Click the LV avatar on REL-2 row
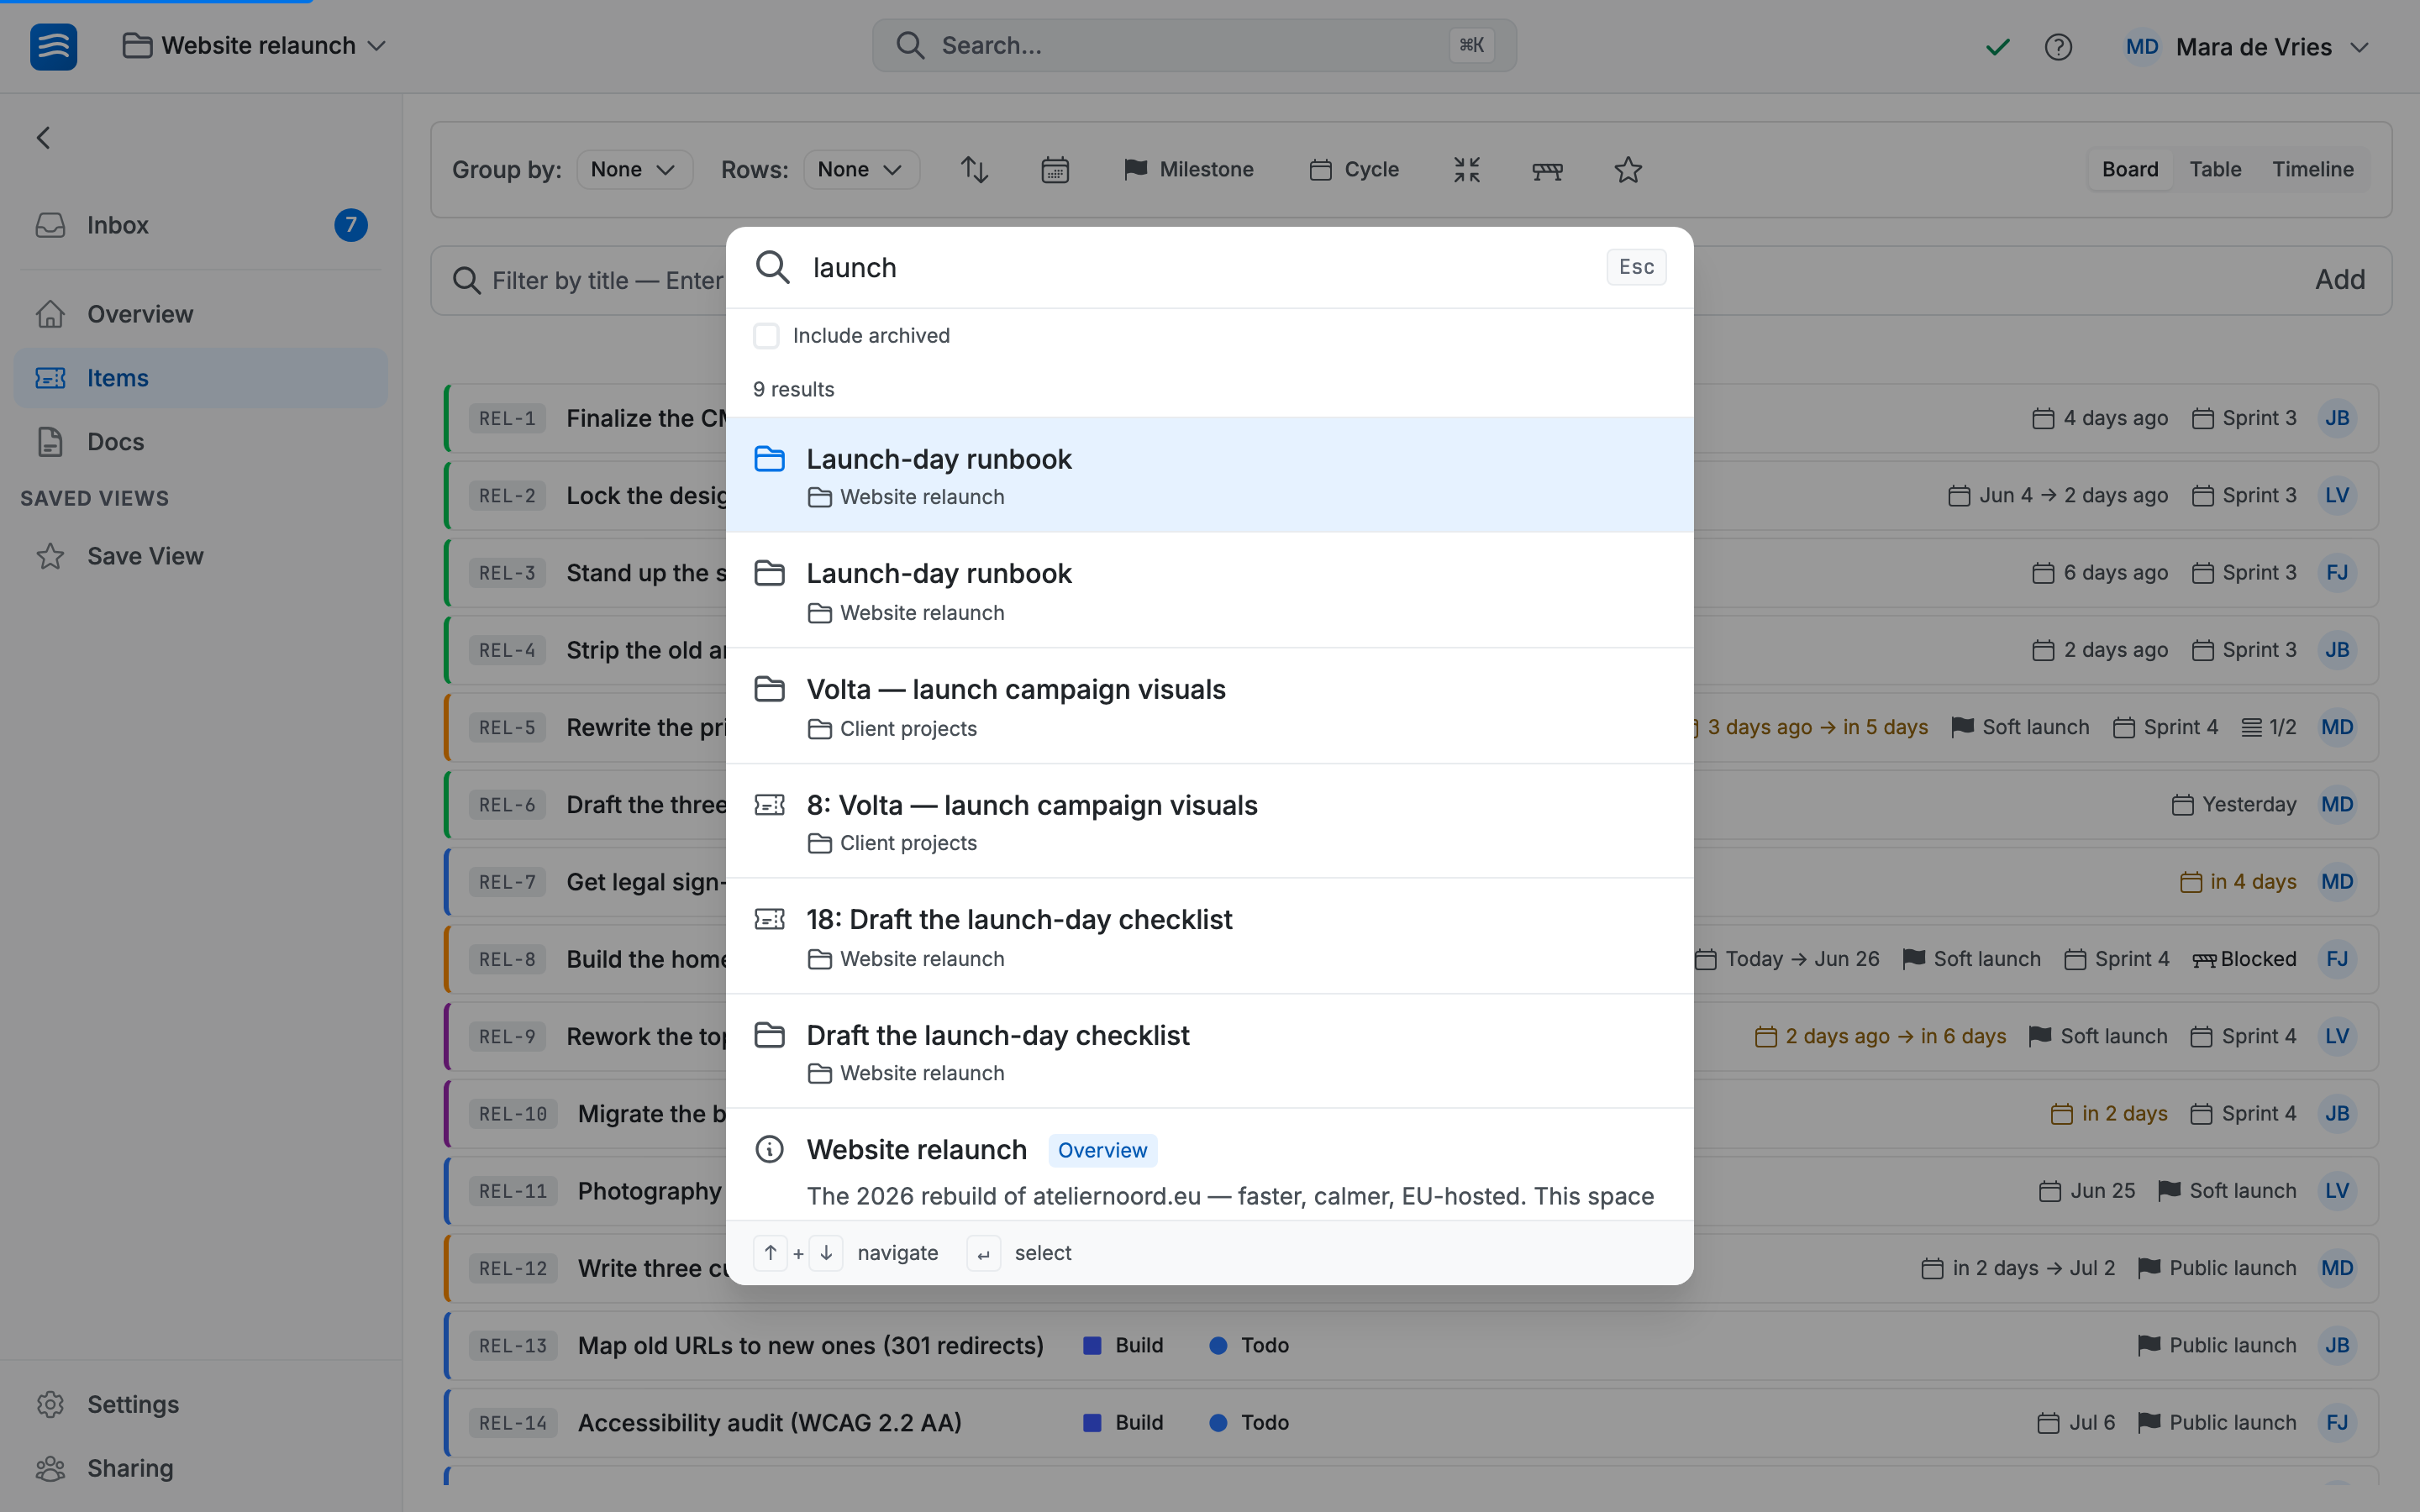The width and height of the screenshot is (2420, 1512). [2337, 495]
